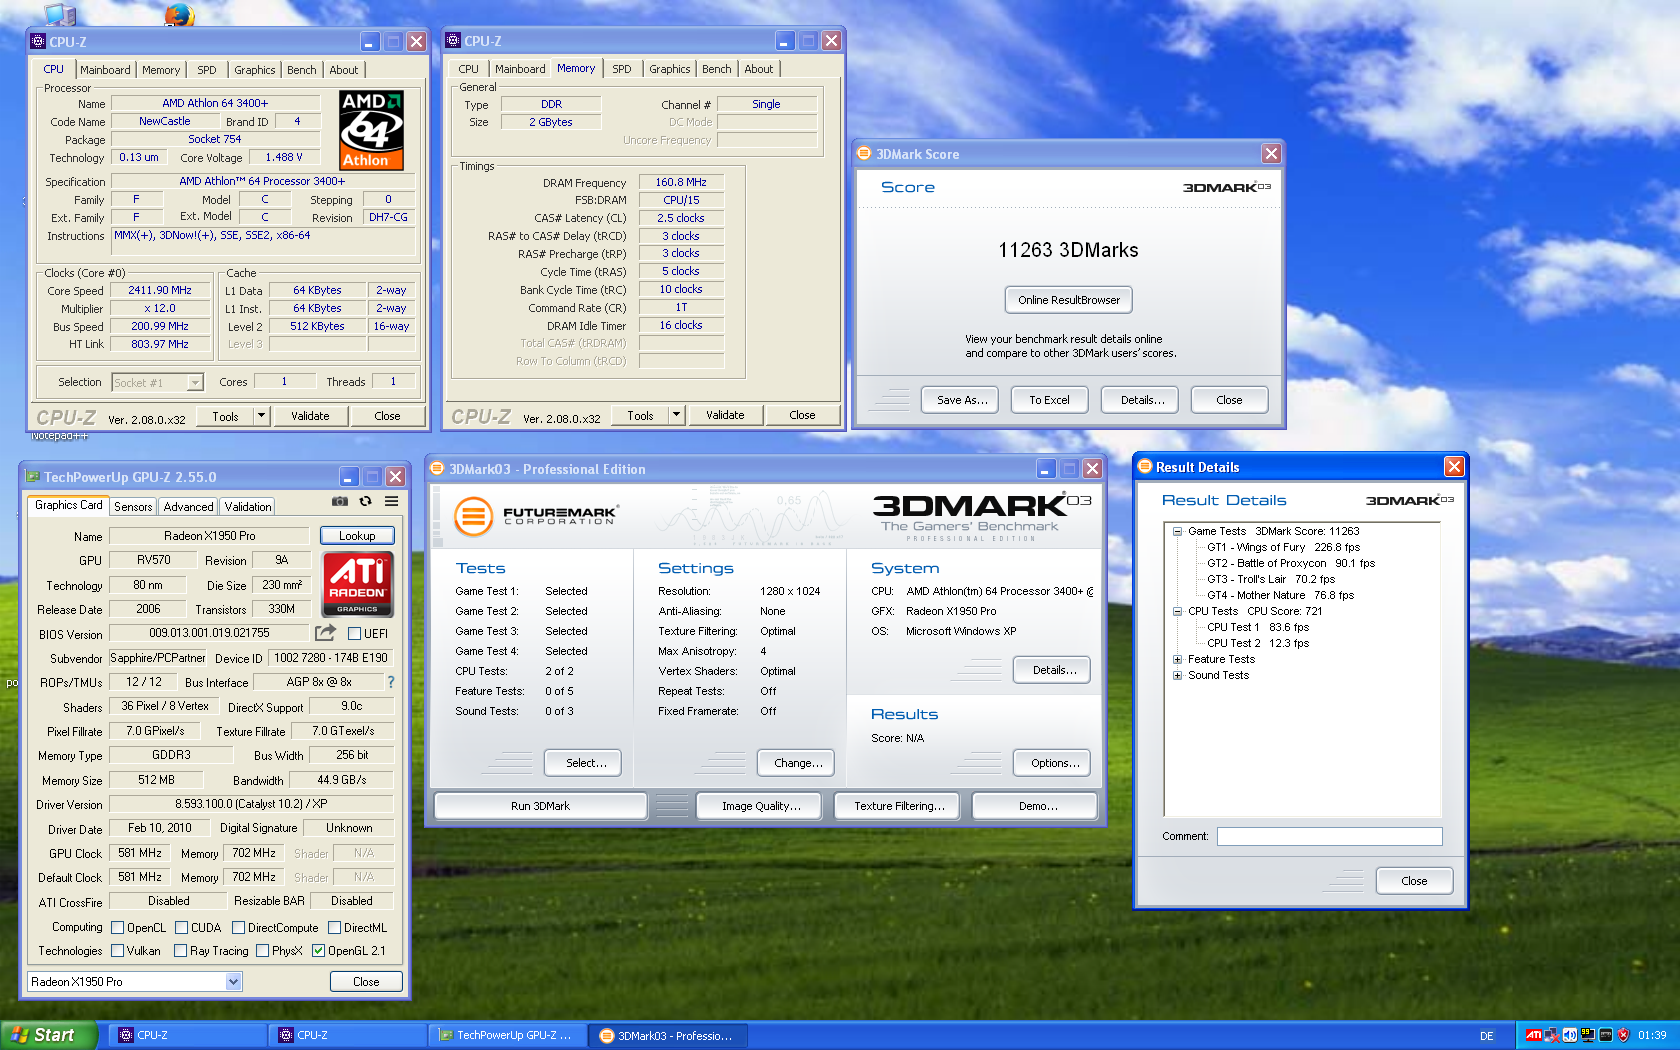Switch to the GPU-Z Sensors tab
The width and height of the screenshot is (1680, 1050).
tap(133, 507)
